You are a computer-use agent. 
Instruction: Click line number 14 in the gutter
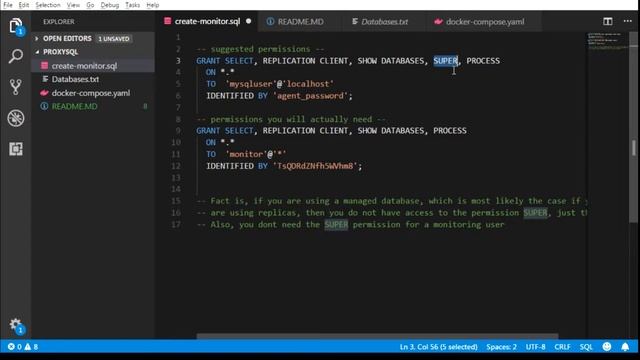tap(176, 189)
